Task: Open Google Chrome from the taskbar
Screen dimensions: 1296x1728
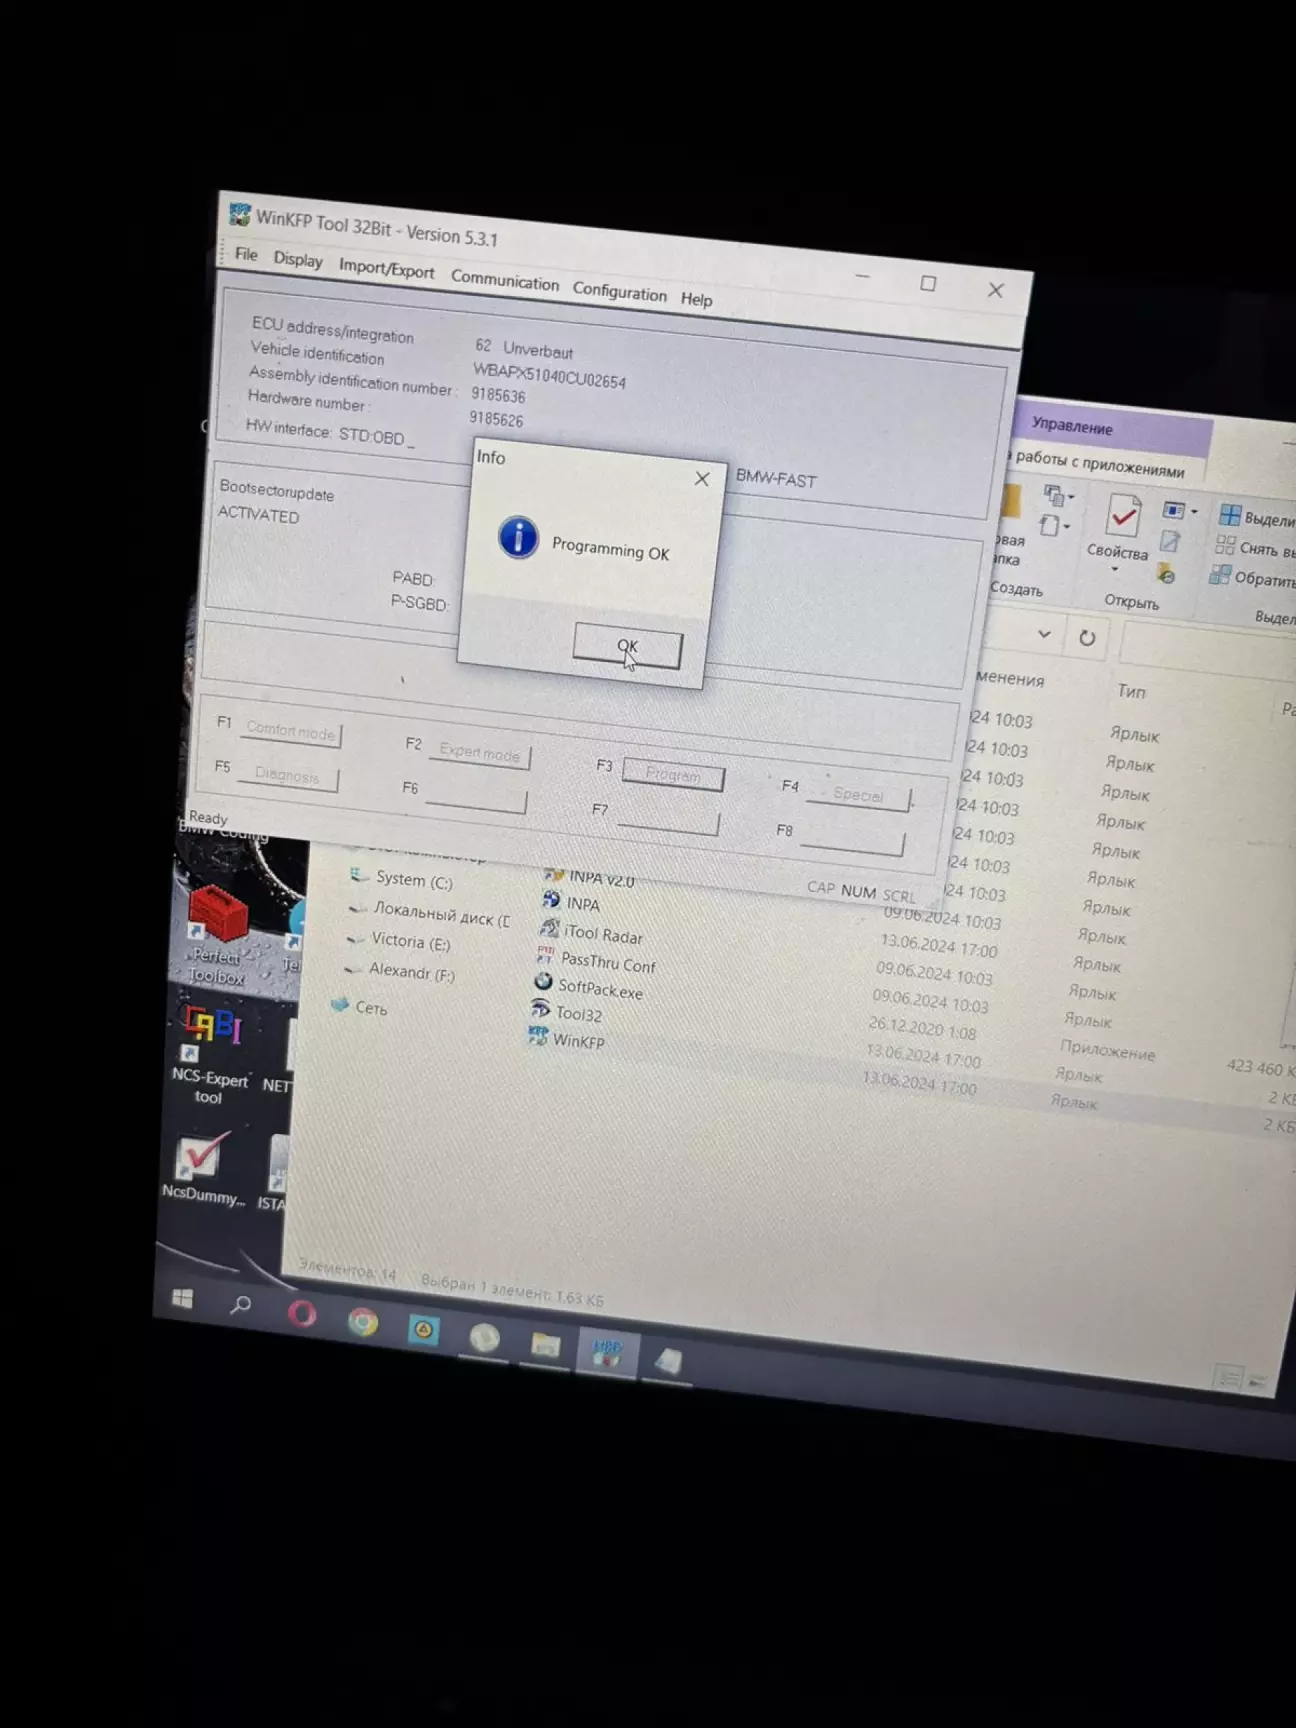Action: click(363, 1322)
